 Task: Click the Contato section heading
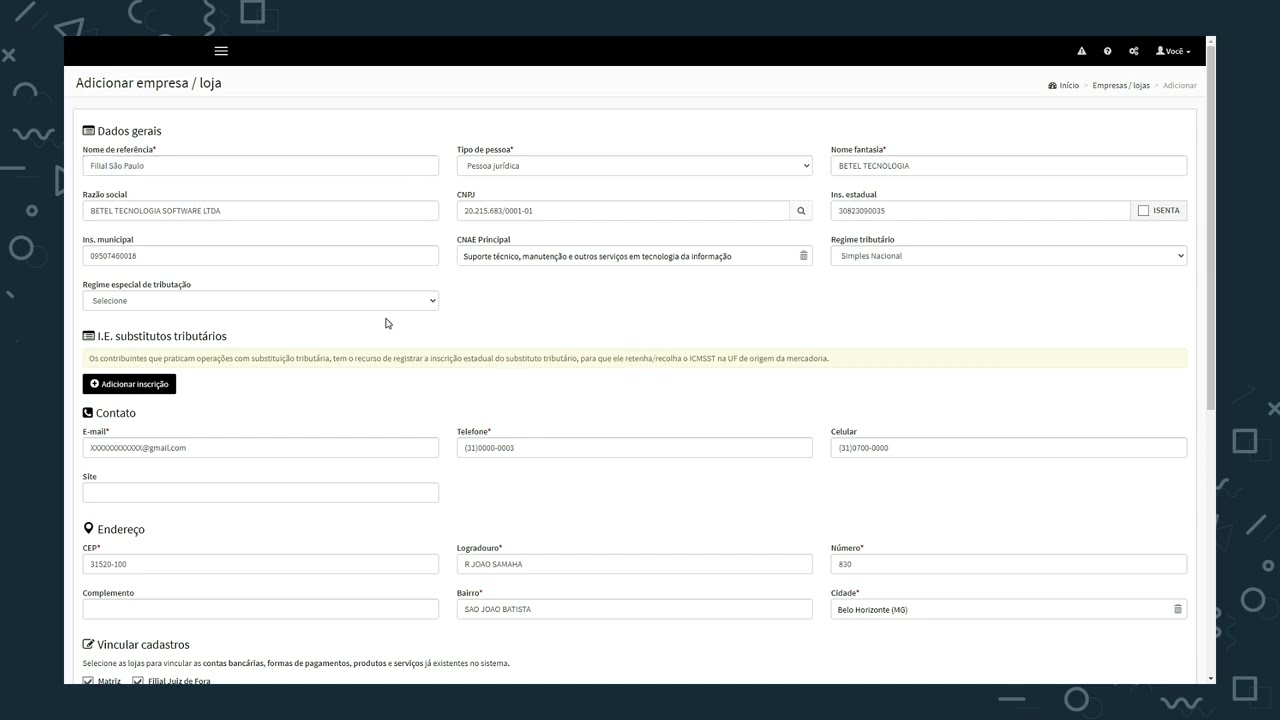click(x=109, y=413)
